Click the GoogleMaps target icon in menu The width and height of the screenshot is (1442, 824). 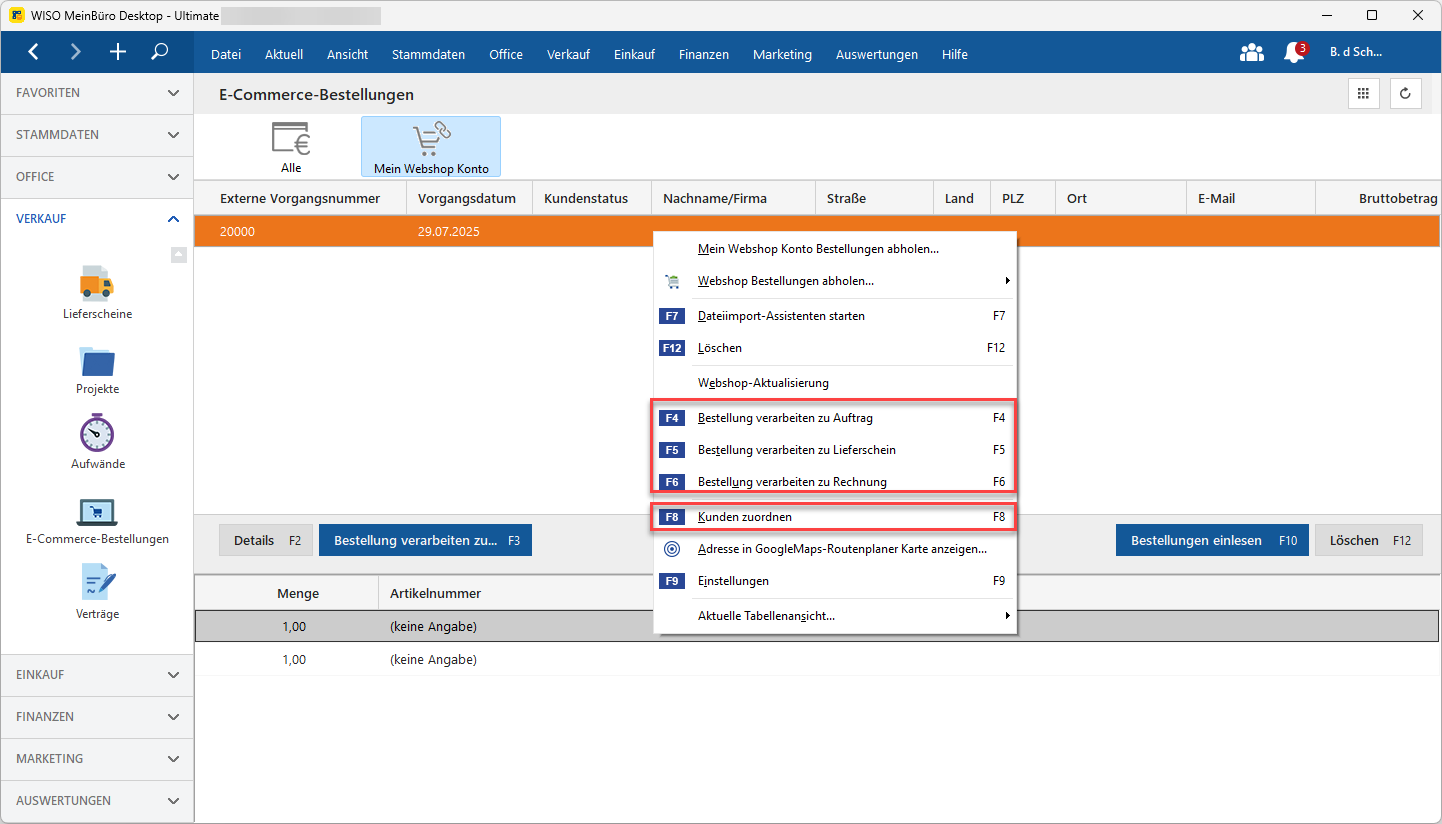coord(672,549)
